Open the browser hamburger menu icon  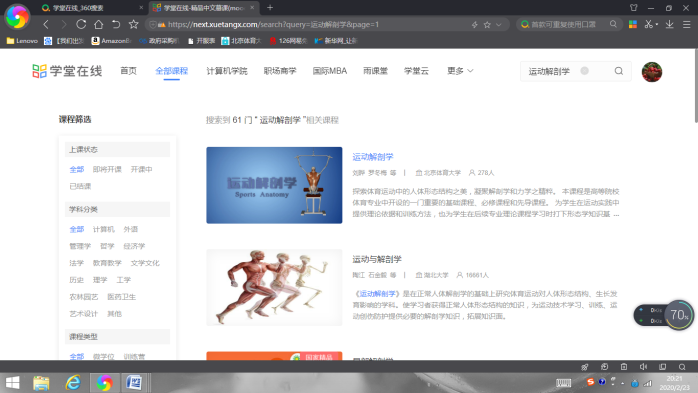tap(686, 24)
